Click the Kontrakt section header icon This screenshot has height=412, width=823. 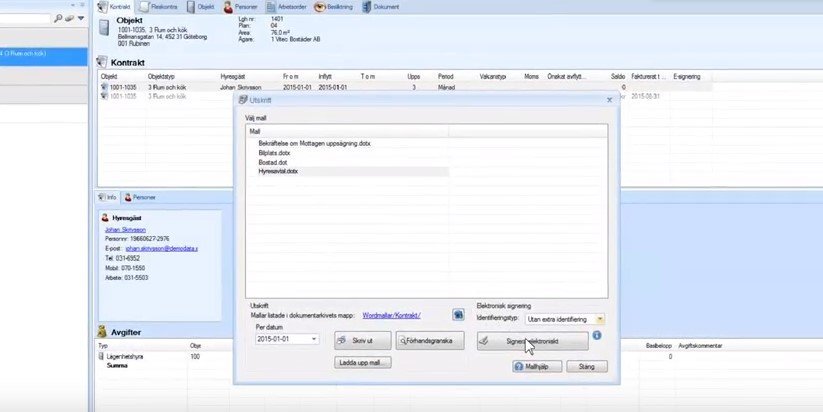click(x=102, y=62)
